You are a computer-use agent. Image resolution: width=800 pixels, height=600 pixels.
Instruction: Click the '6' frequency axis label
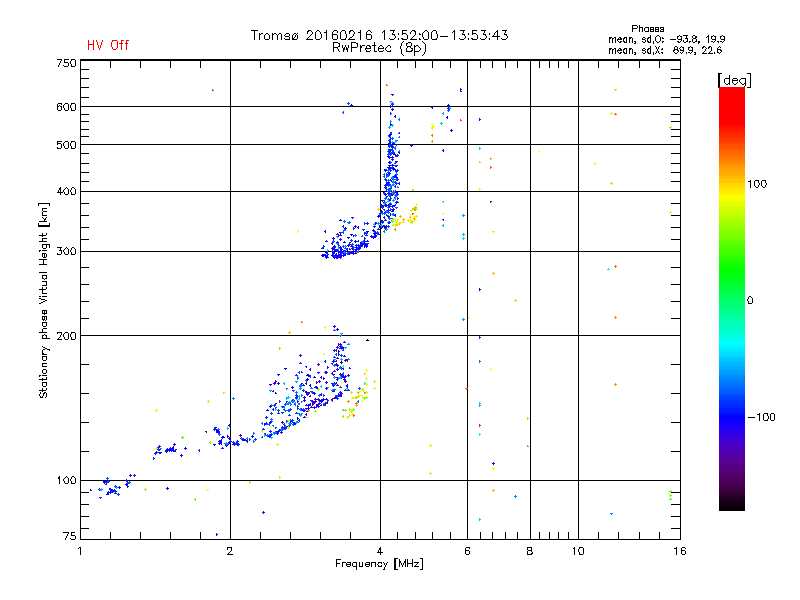point(467,551)
